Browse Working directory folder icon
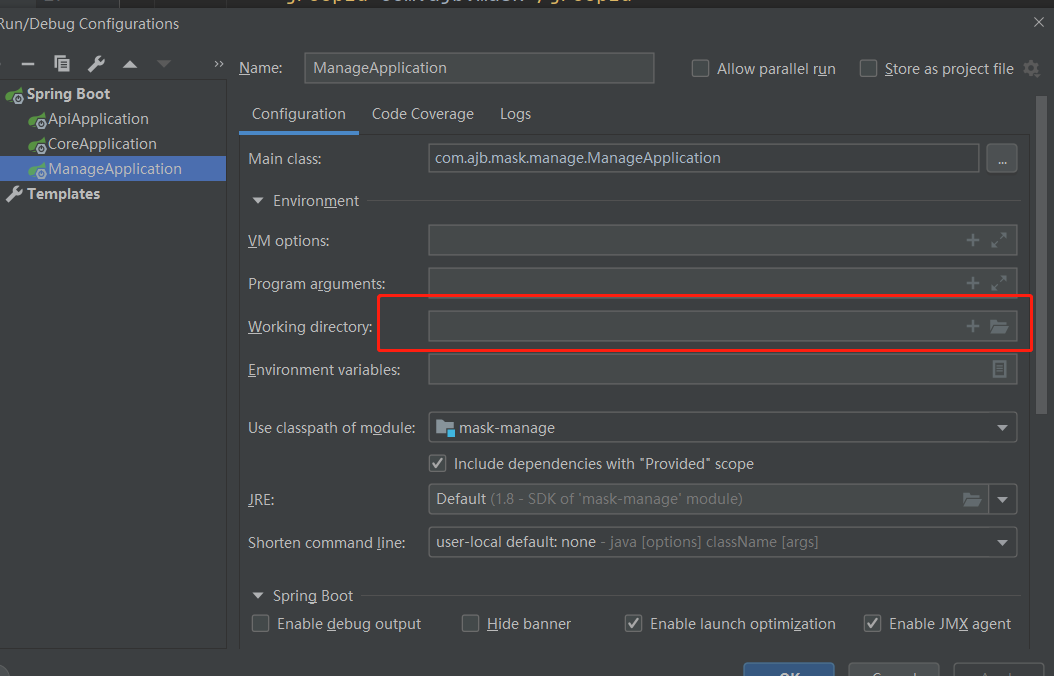Image resolution: width=1054 pixels, height=676 pixels. click(999, 327)
